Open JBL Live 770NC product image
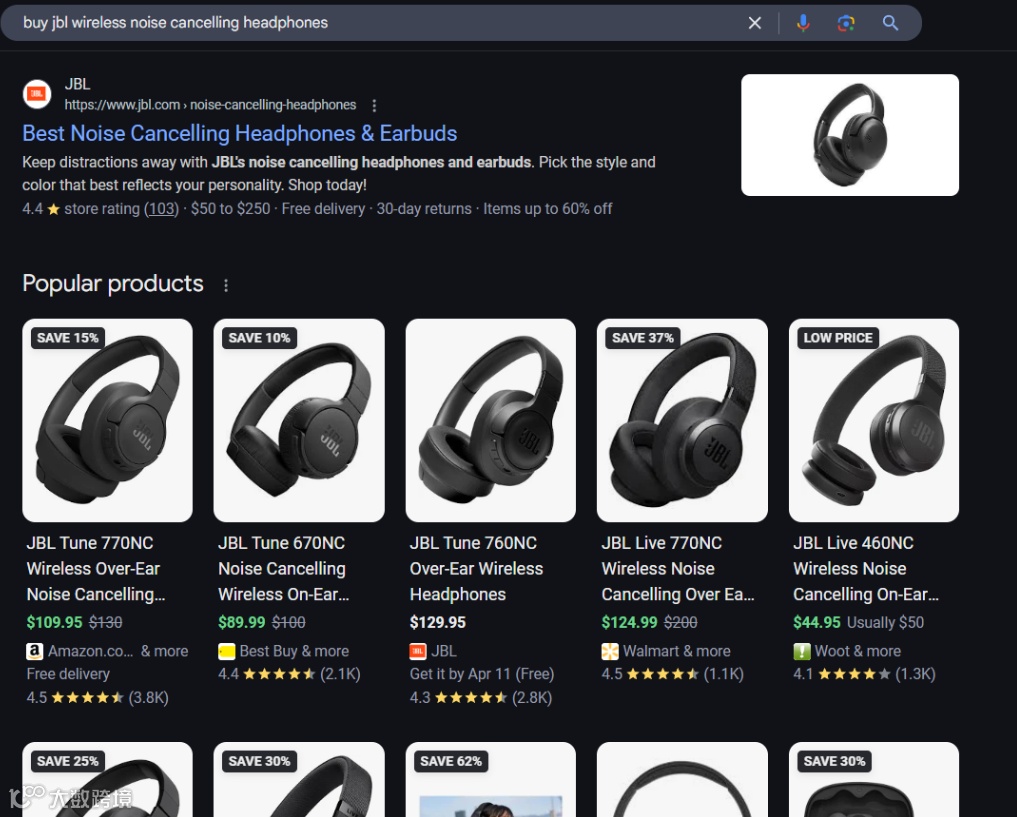1017x817 pixels. [x=682, y=420]
